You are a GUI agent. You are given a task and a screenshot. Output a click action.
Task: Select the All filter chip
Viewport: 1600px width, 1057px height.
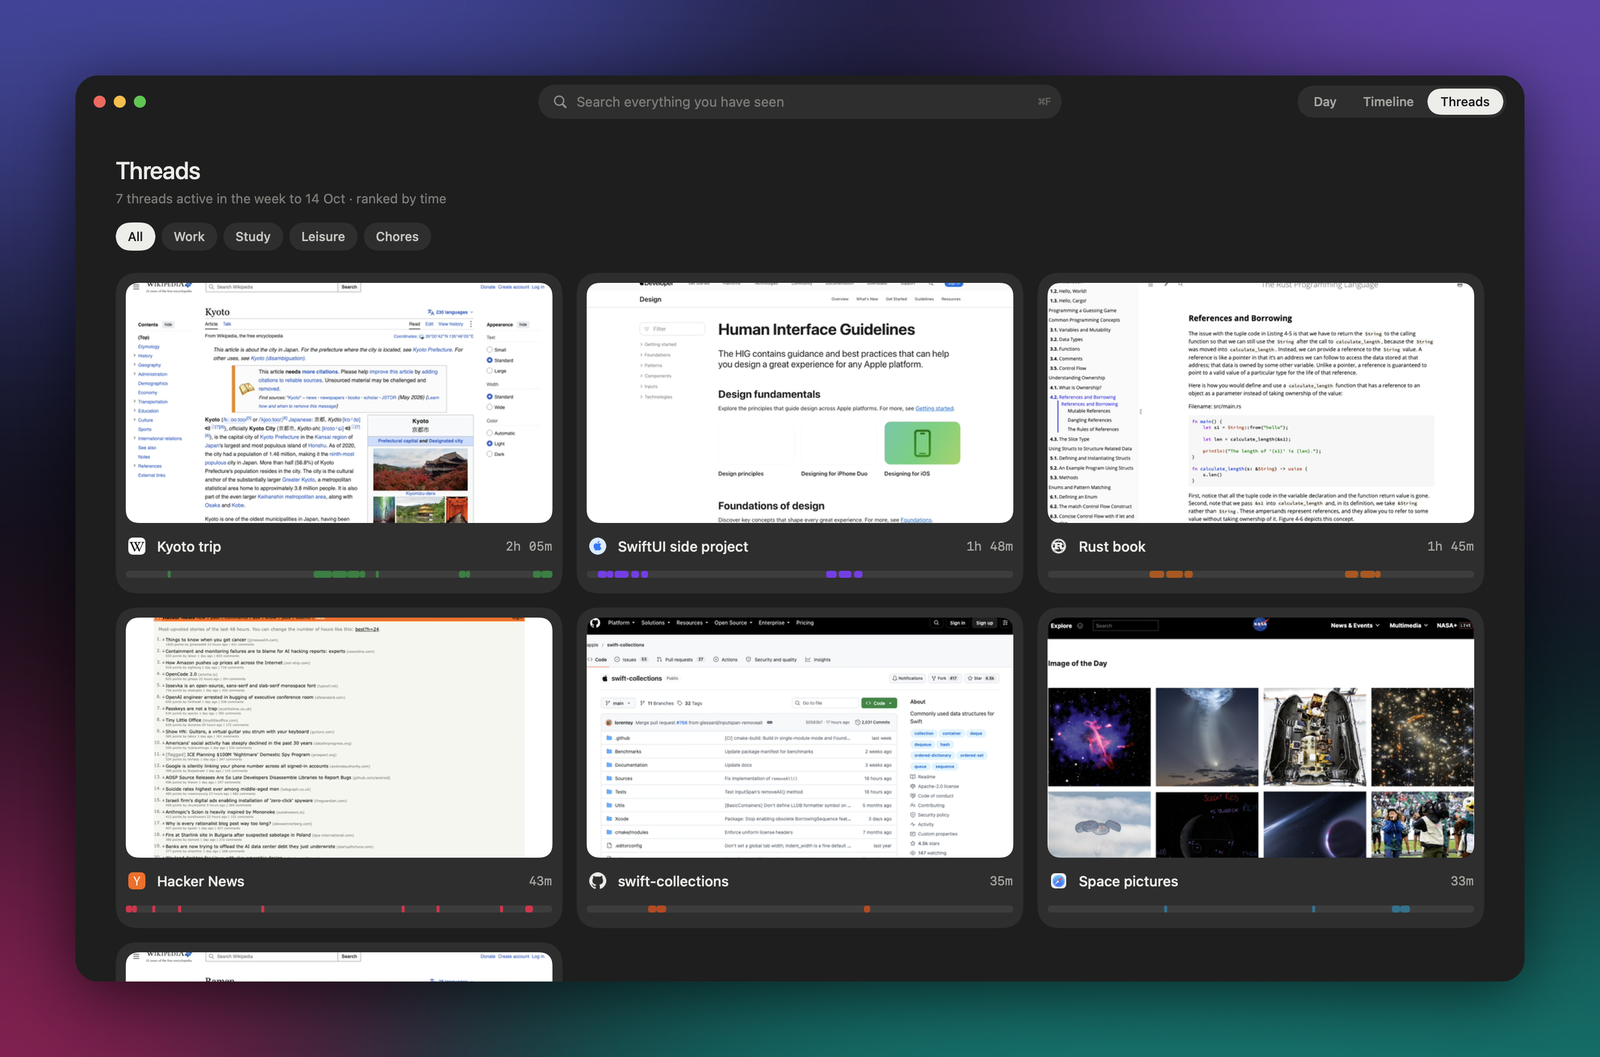coord(136,237)
